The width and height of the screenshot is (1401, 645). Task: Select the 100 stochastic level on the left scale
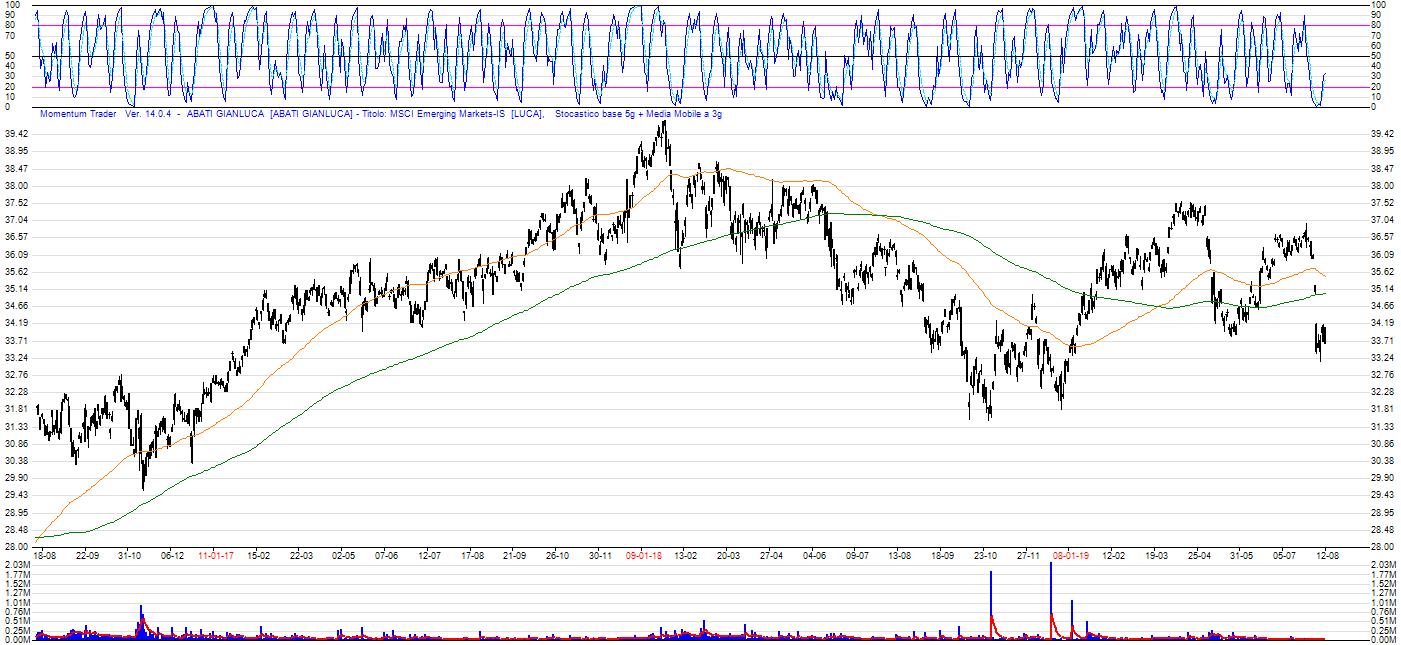[10, 5]
